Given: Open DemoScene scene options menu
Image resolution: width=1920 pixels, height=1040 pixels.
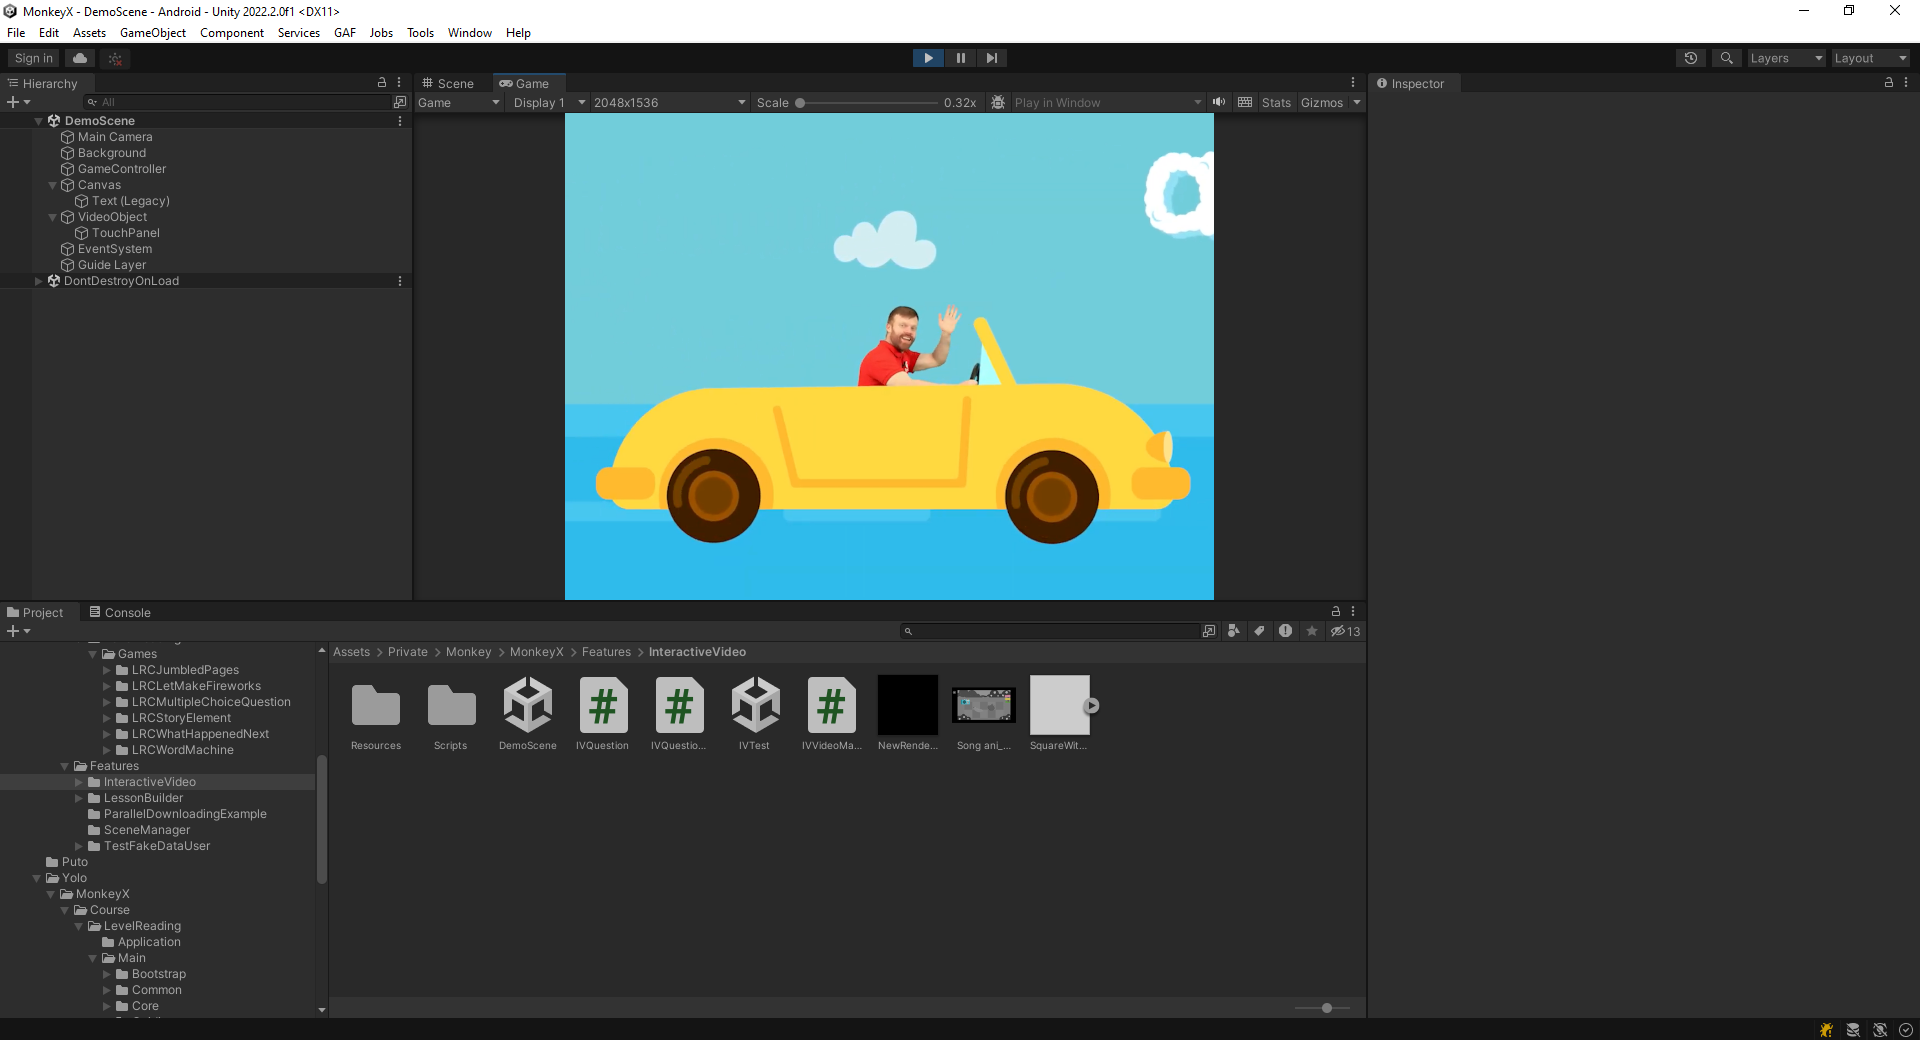Looking at the screenshot, I should pos(400,121).
